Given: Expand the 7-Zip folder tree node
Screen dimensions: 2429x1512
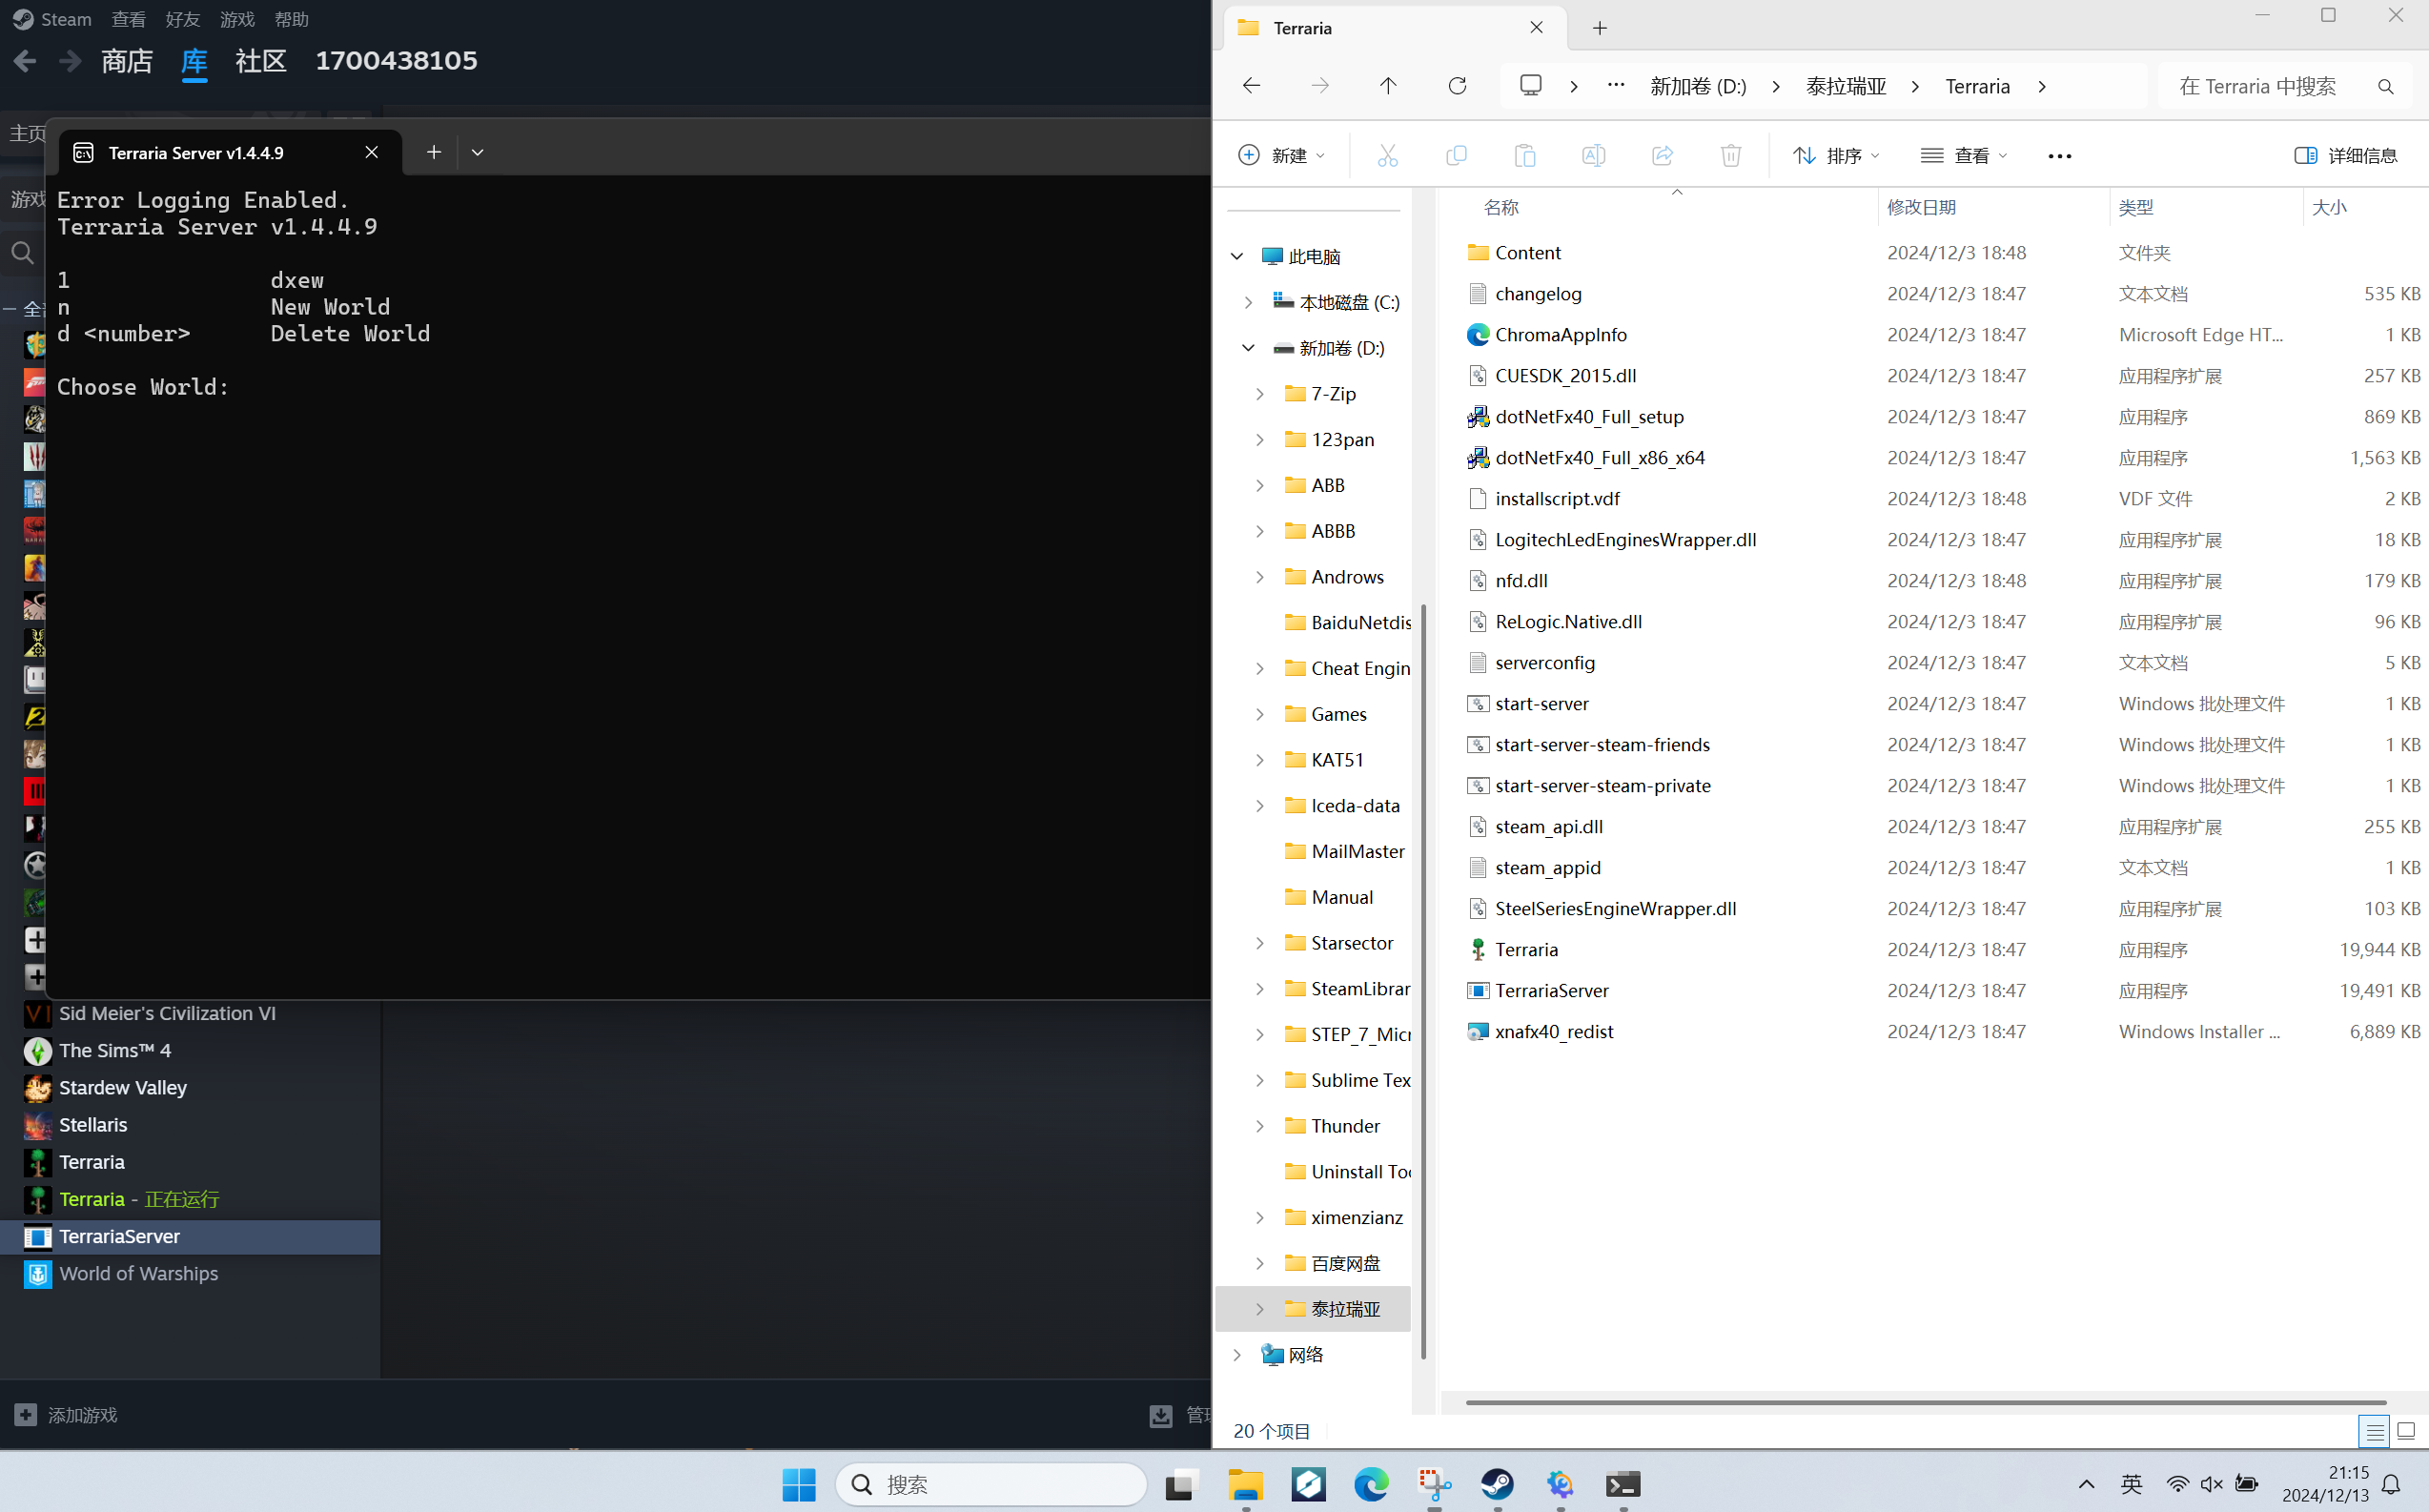Looking at the screenshot, I should 1259,394.
